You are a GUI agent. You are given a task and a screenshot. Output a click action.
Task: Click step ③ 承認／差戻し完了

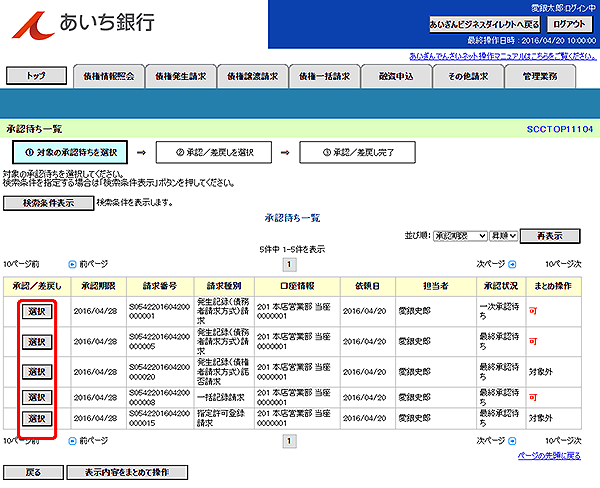coord(357,152)
